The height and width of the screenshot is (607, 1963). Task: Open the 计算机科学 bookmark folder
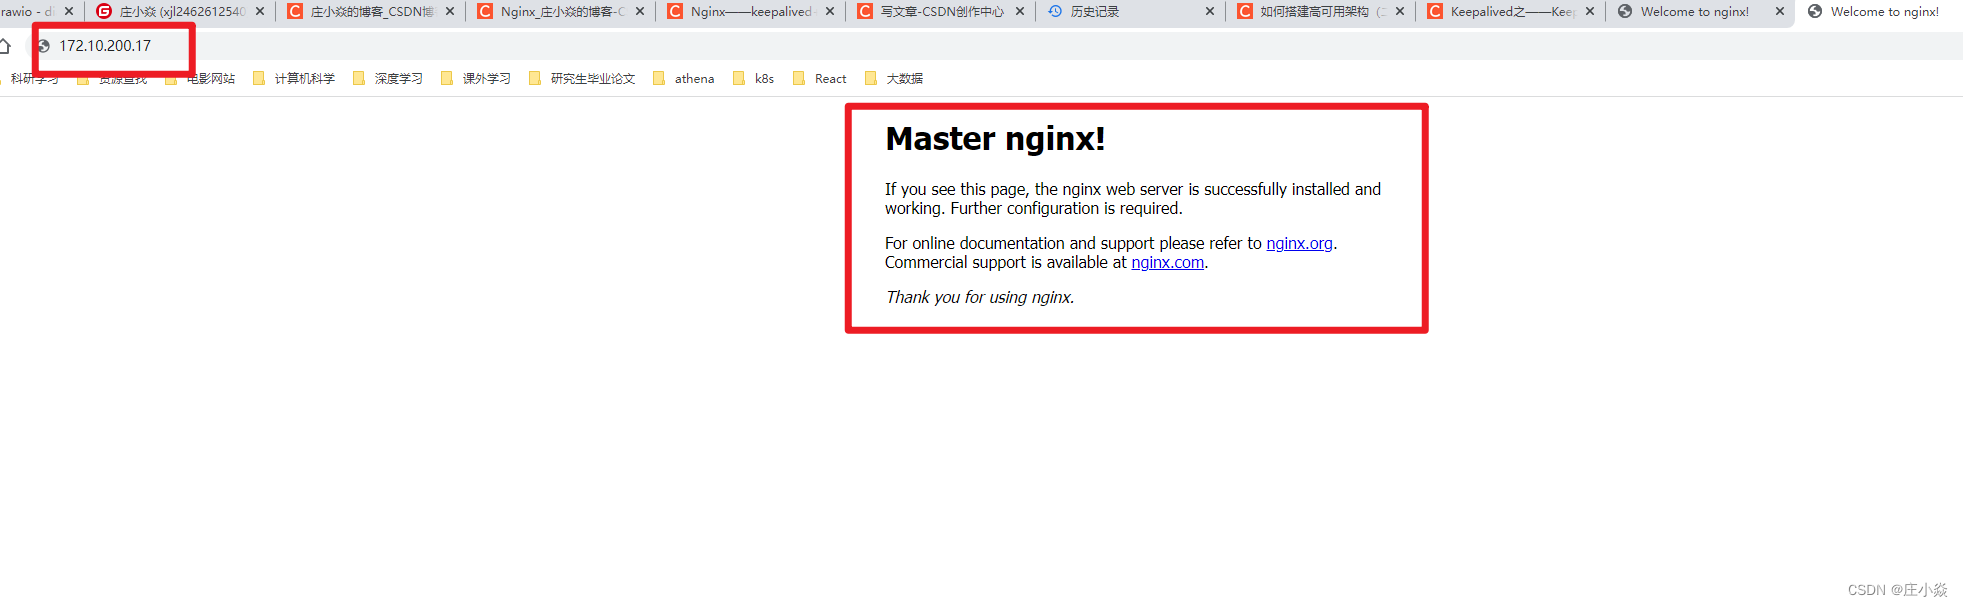[x=294, y=79]
